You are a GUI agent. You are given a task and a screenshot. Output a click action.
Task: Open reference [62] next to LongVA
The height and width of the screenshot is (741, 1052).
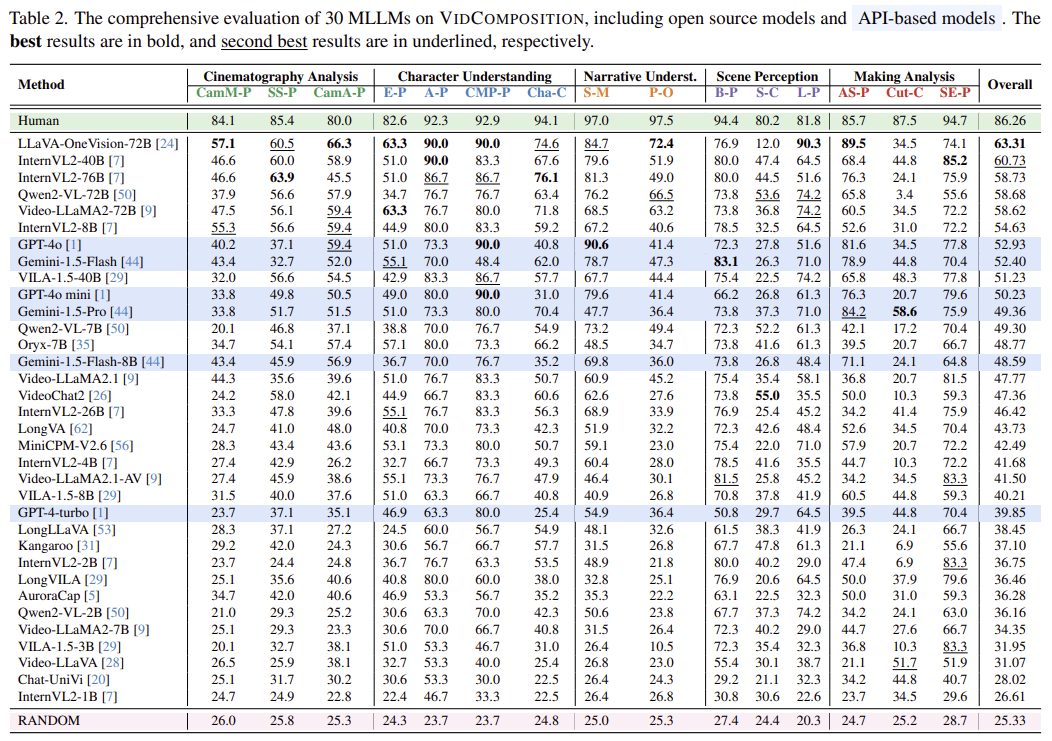(81, 429)
